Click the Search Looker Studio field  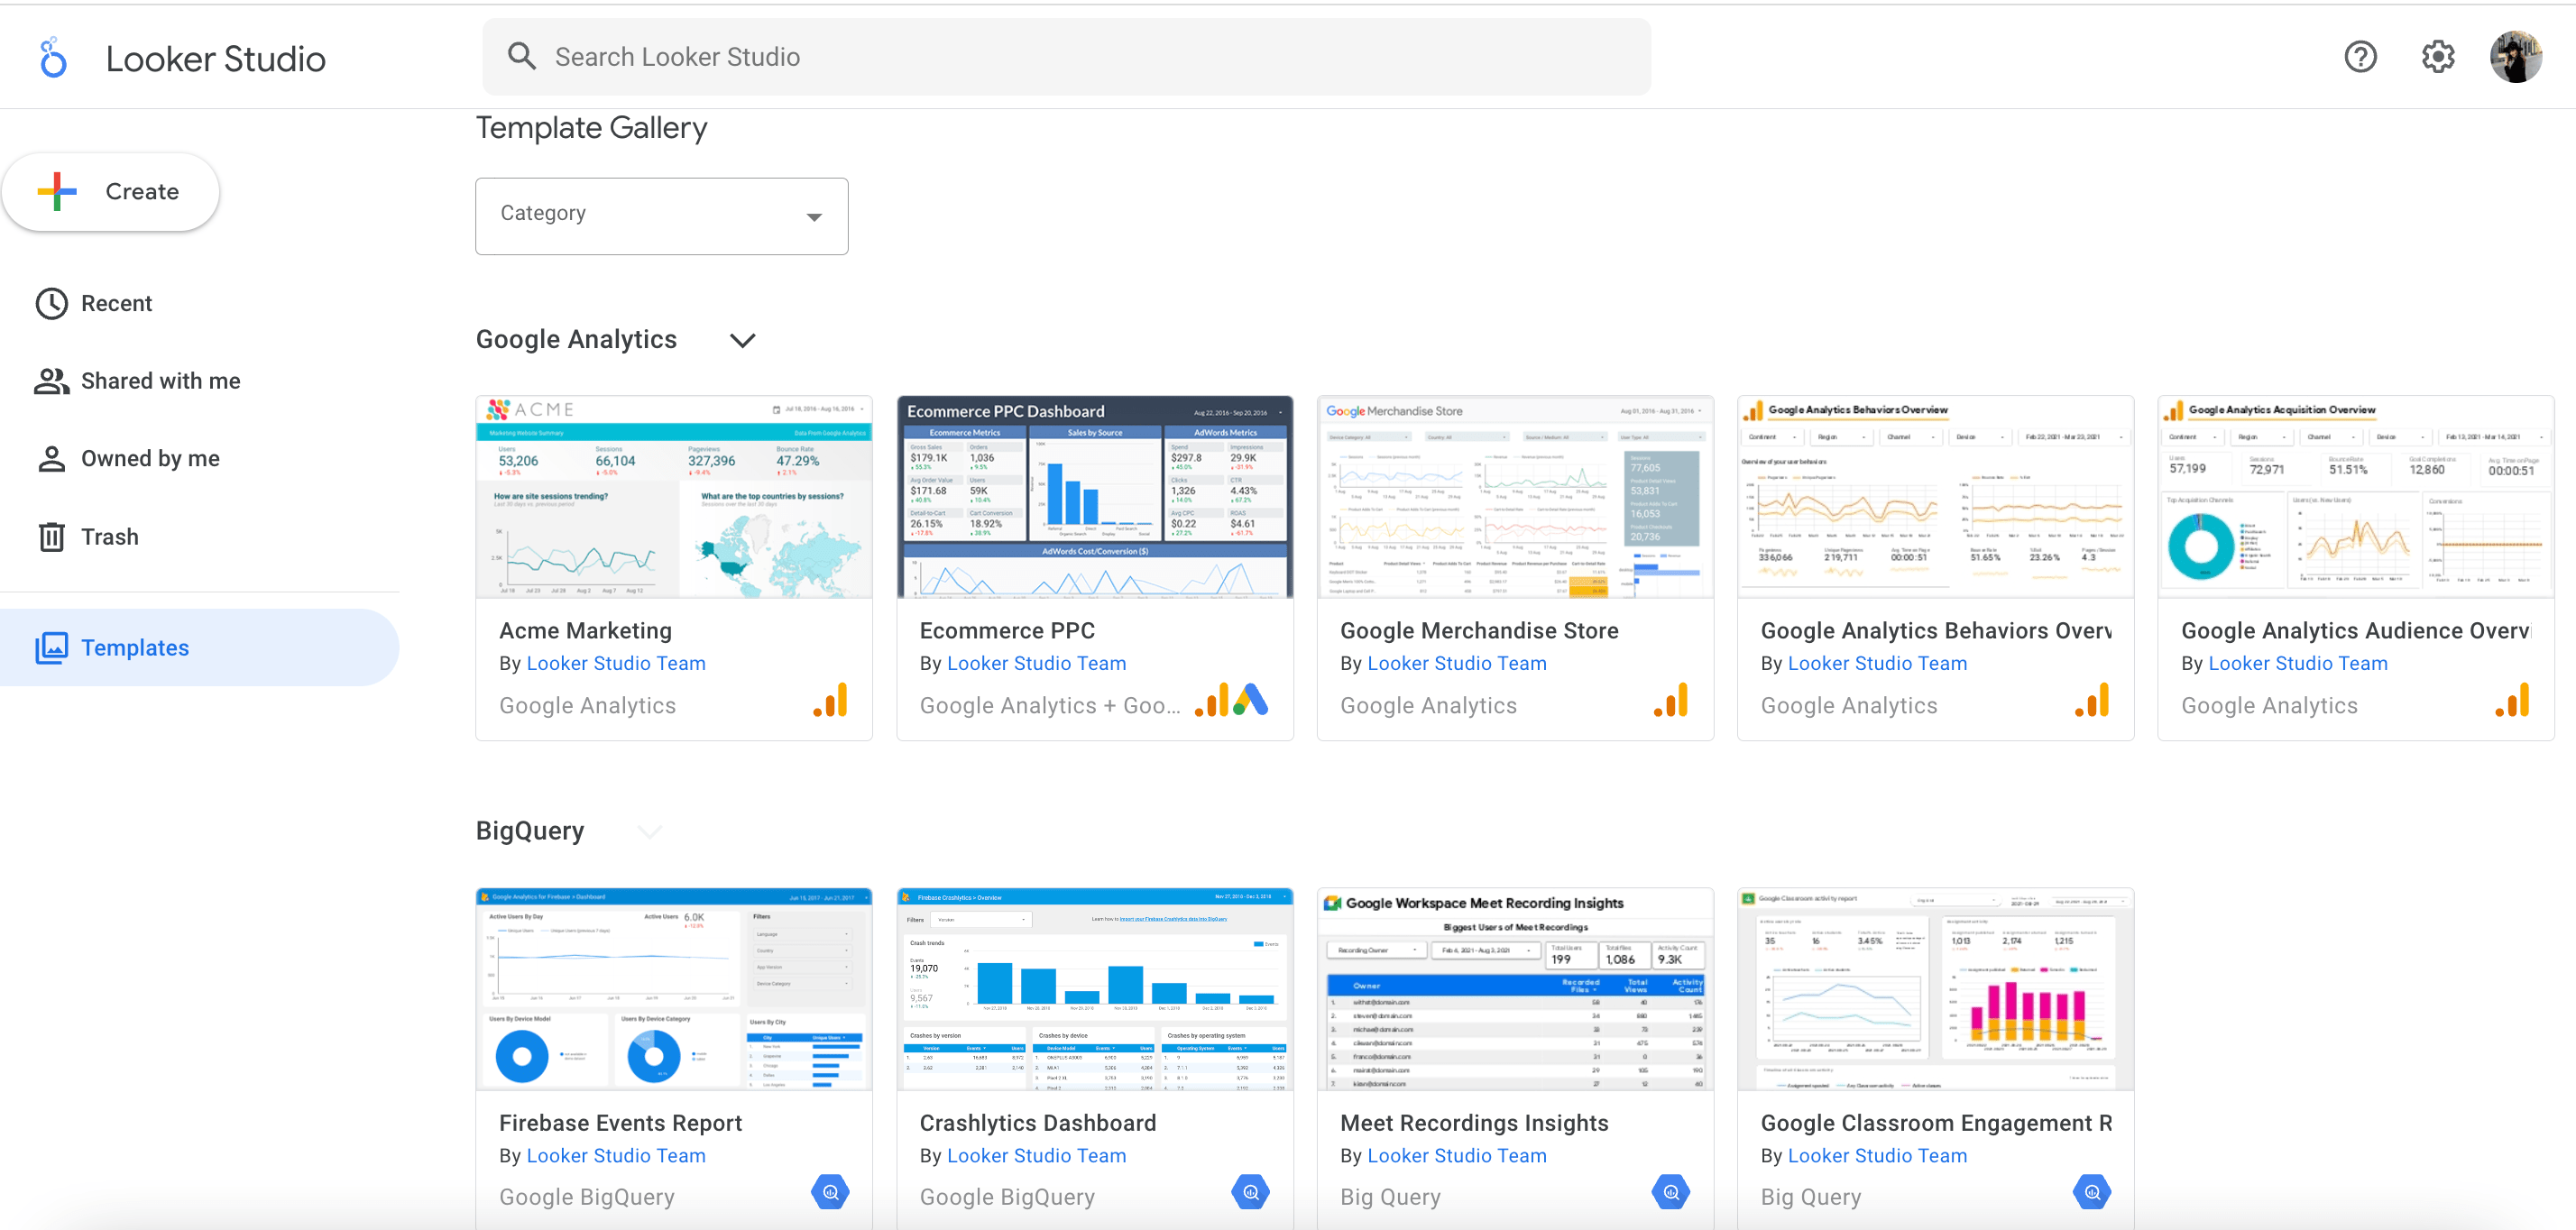point(1066,57)
